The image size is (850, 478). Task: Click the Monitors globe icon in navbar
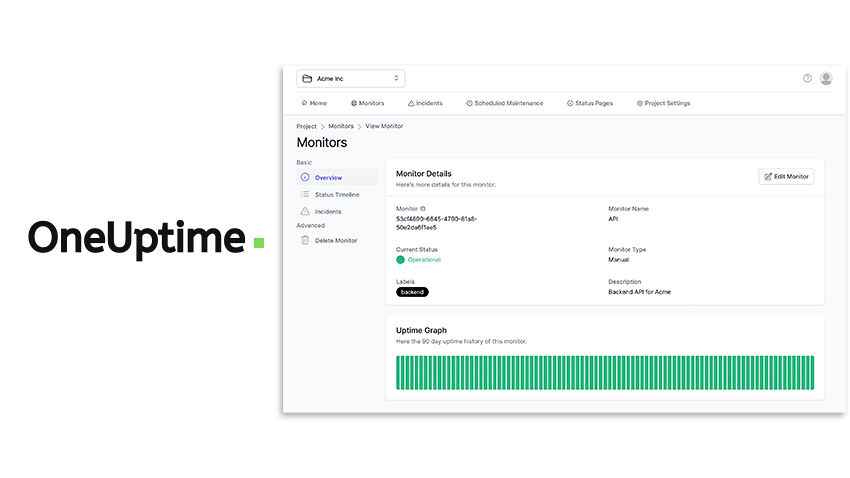tap(353, 103)
